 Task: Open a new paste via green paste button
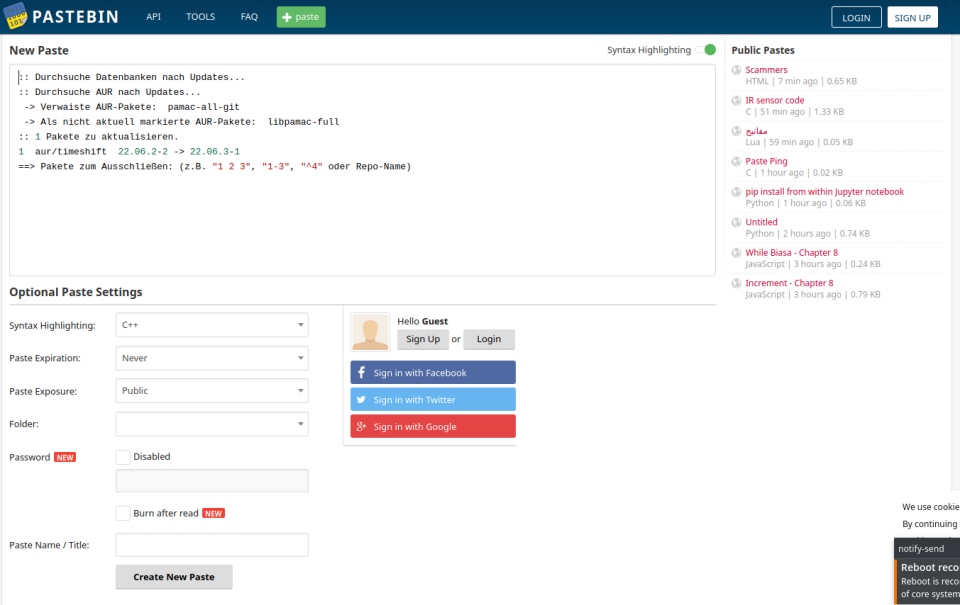click(x=300, y=16)
